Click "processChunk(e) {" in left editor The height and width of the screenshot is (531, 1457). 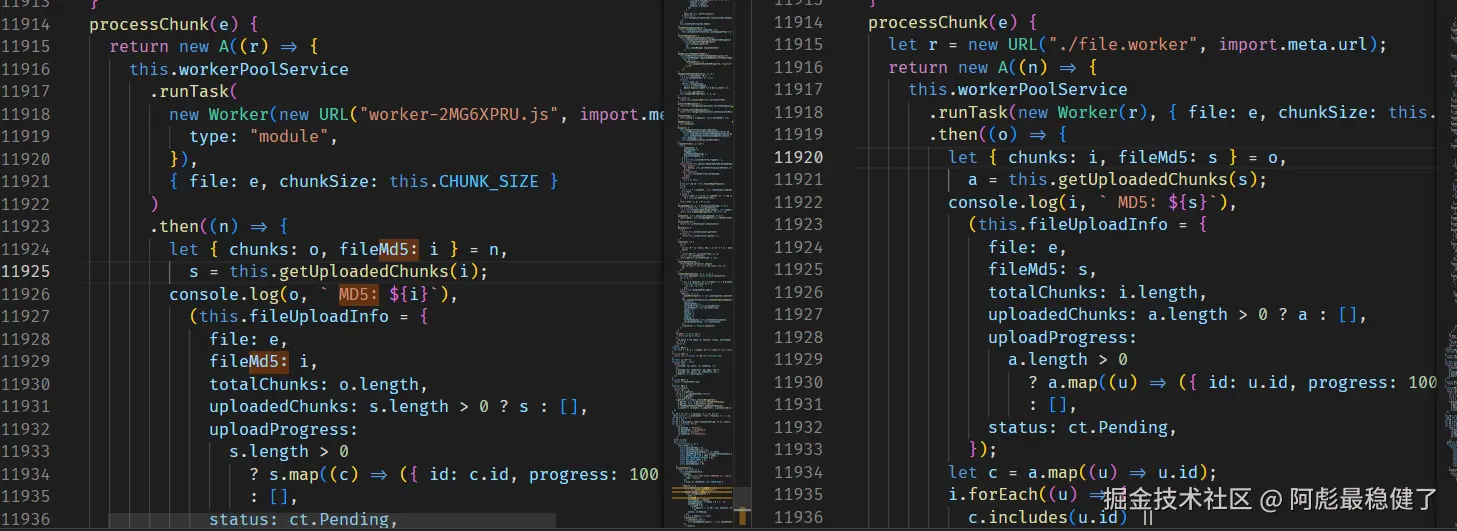click(x=173, y=24)
